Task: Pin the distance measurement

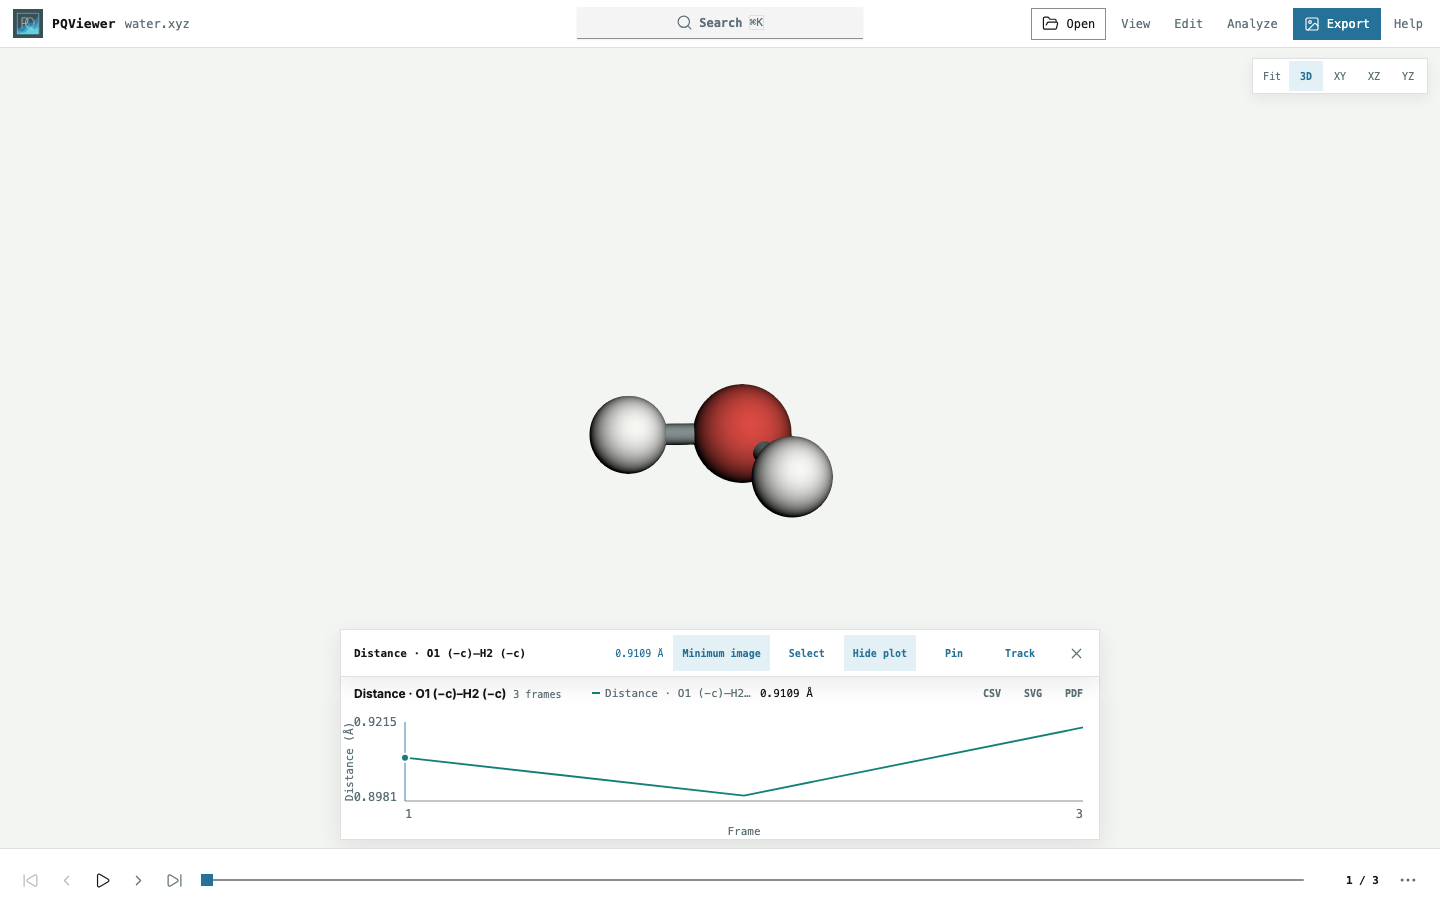Action: pyautogui.click(x=954, y=653)
